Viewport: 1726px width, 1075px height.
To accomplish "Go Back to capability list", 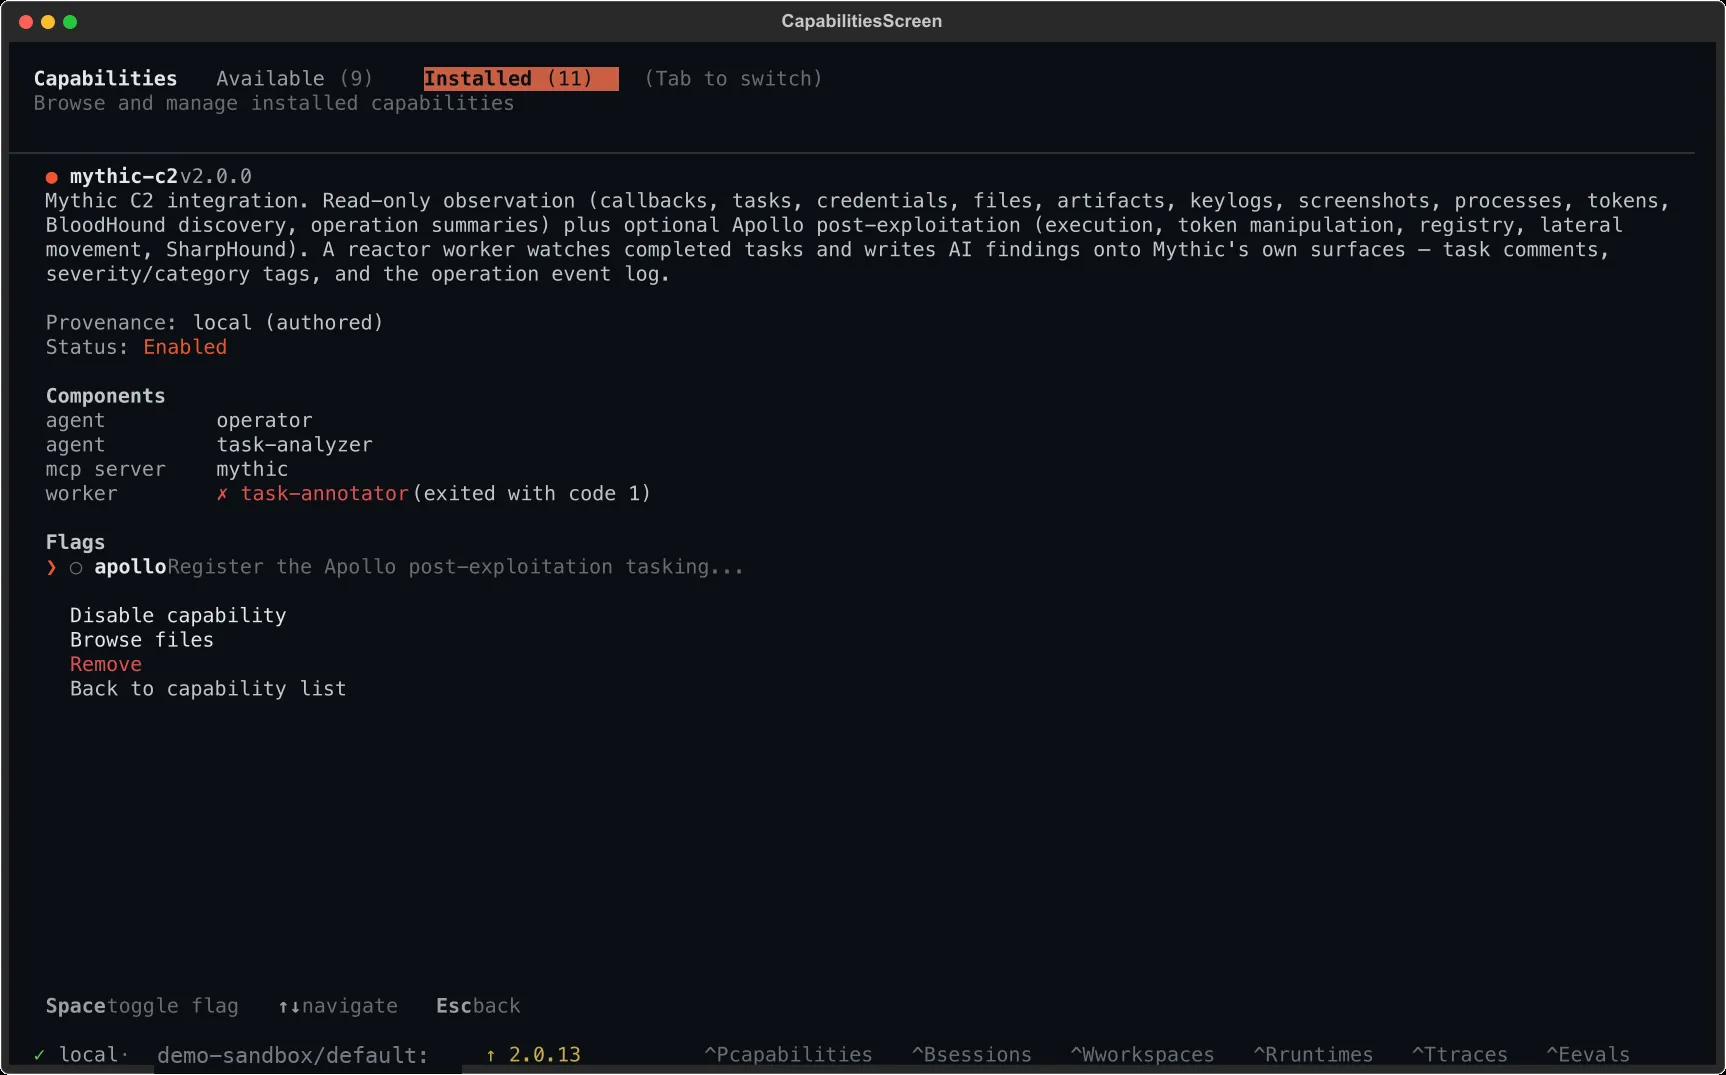I will click(x=208, y=689).
